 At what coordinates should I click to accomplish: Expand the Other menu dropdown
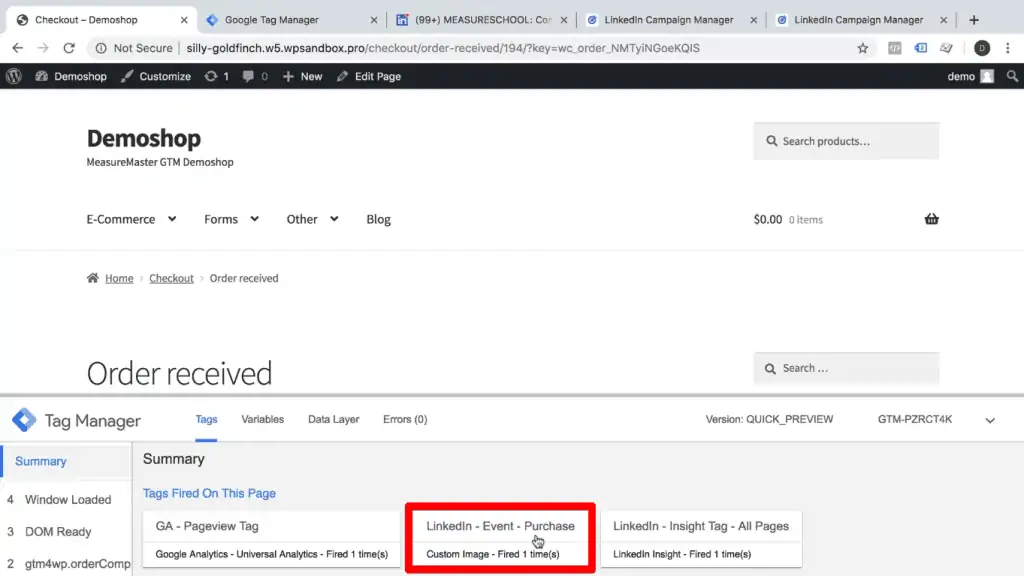[312, 219]
